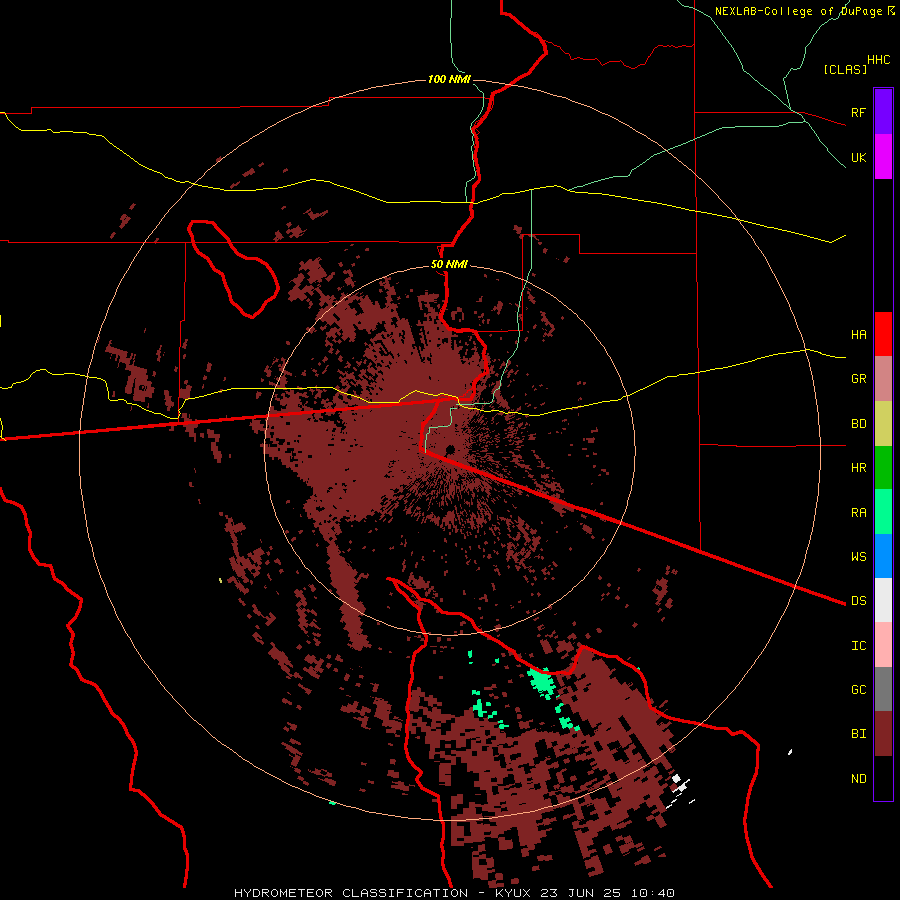Viewport: 900px width, 900px height.
Task: Click the white DS legend swatch
Action: coord(883,600)
